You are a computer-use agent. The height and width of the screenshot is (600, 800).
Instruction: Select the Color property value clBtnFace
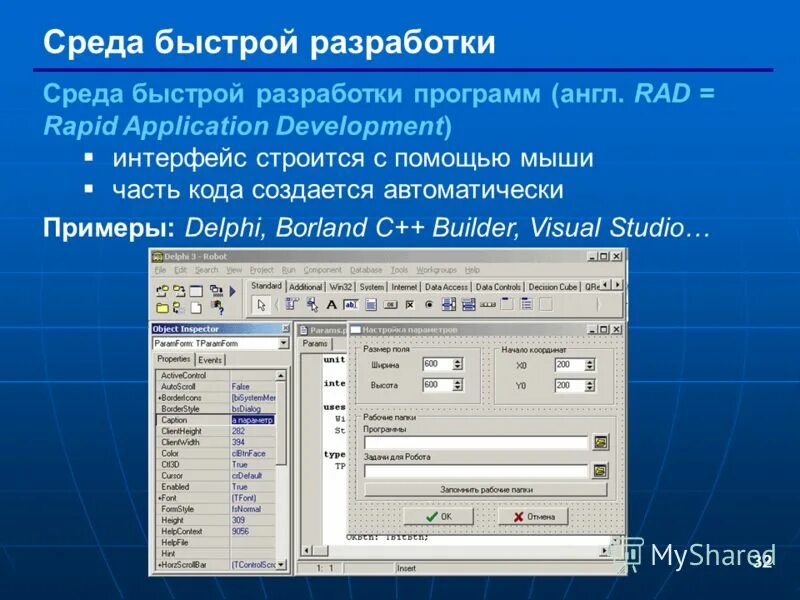249,454
